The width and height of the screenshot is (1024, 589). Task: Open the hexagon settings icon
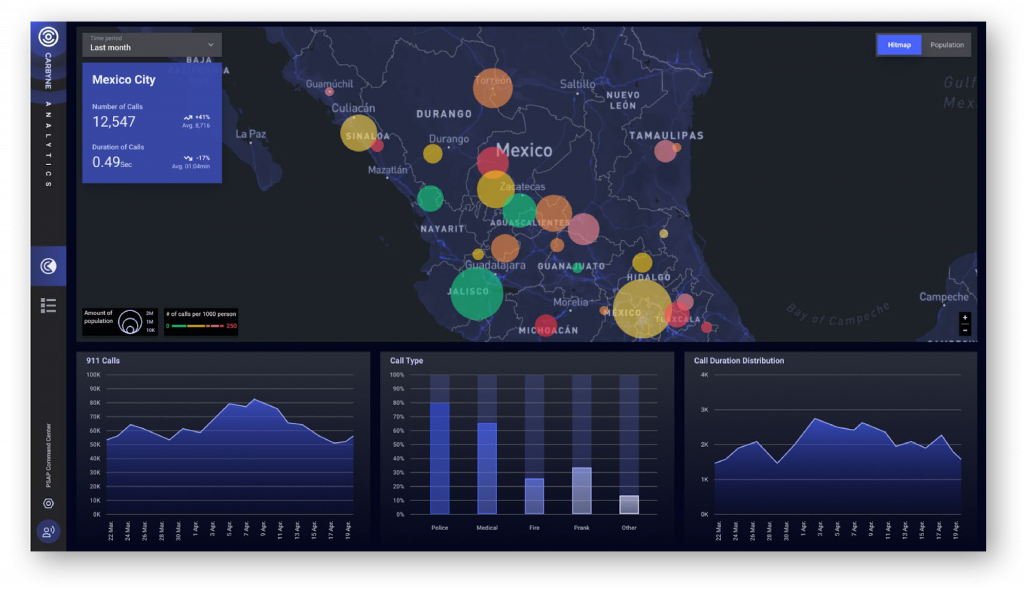point(47,503)
